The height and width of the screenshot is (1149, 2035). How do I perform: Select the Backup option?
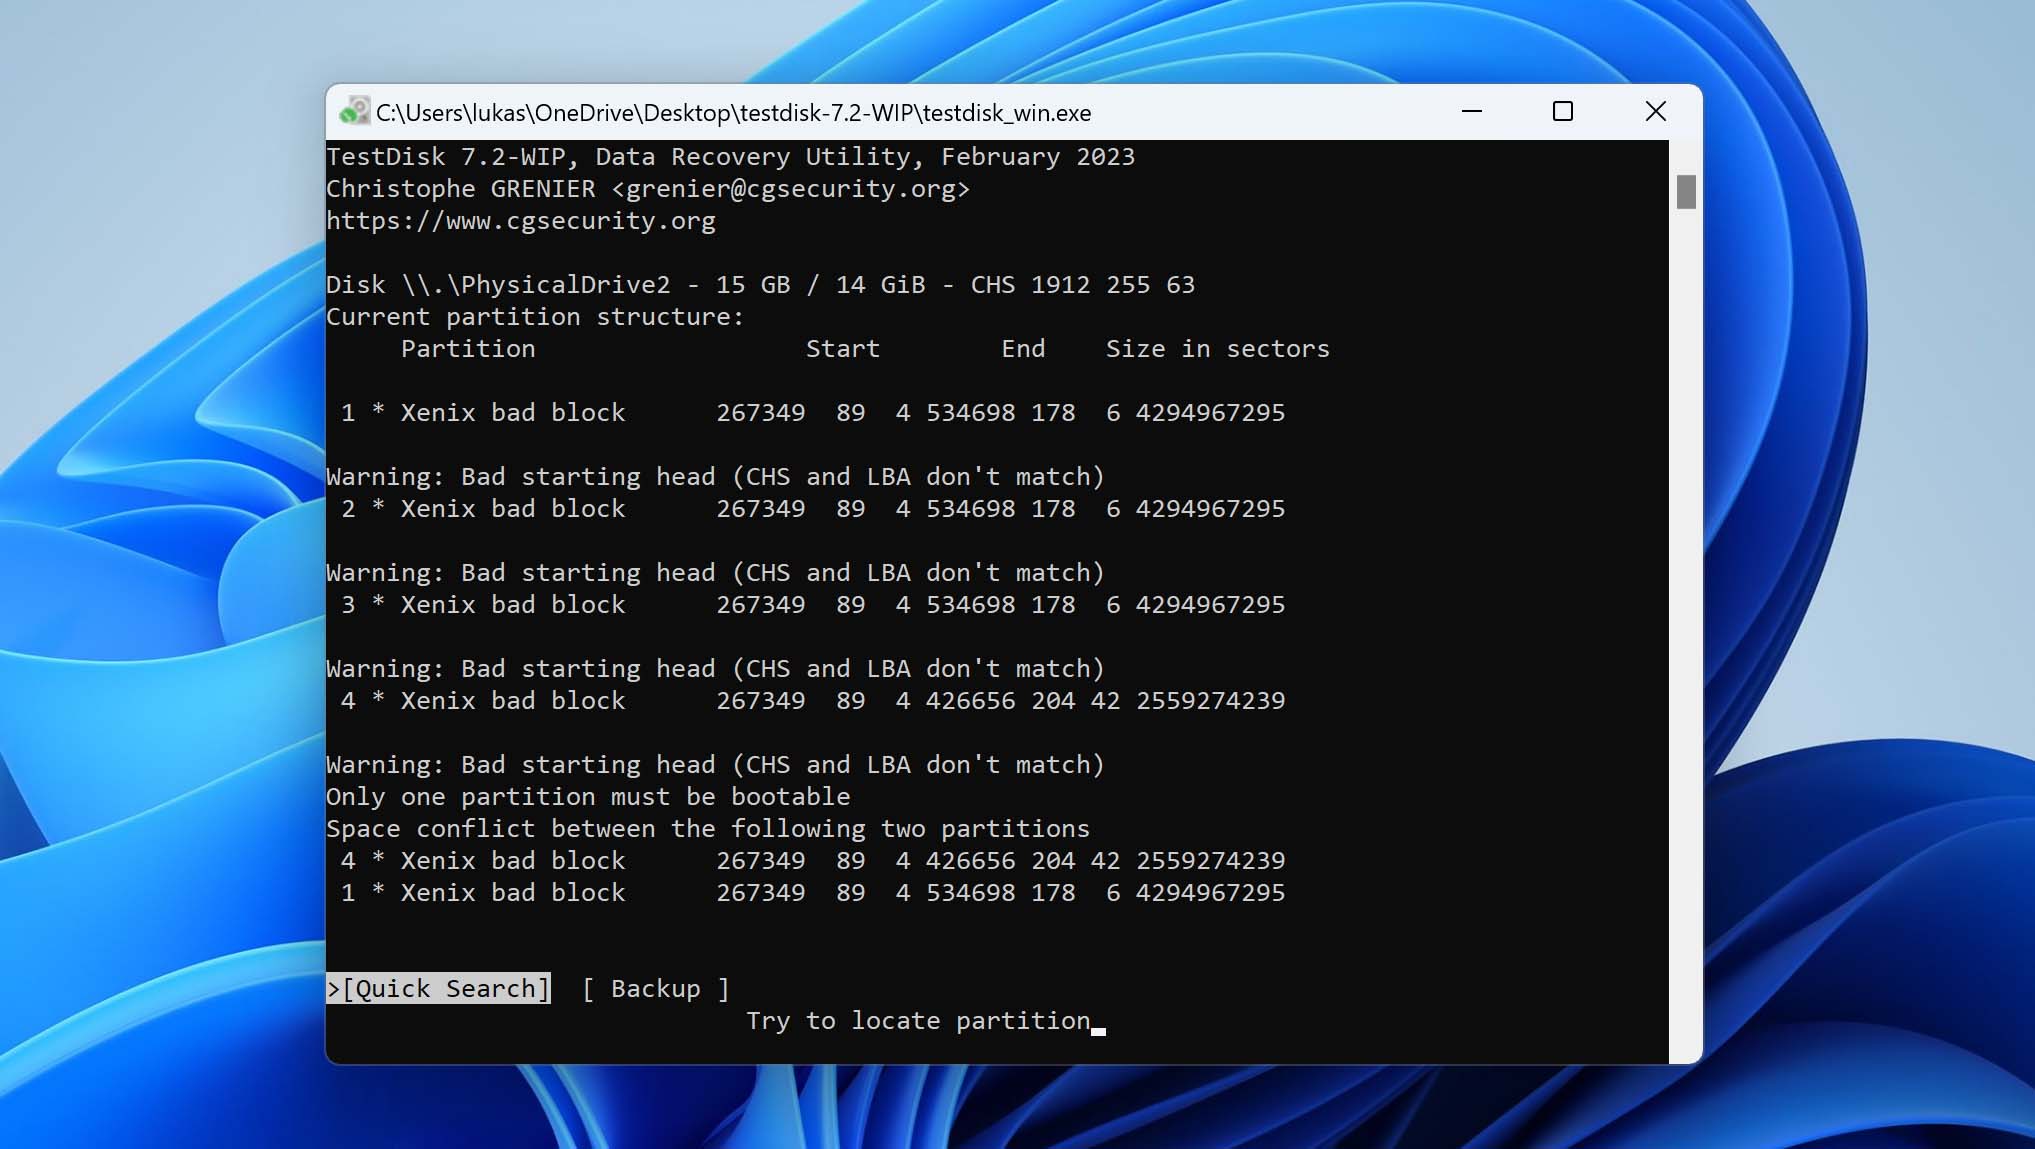tap(656, 988)
